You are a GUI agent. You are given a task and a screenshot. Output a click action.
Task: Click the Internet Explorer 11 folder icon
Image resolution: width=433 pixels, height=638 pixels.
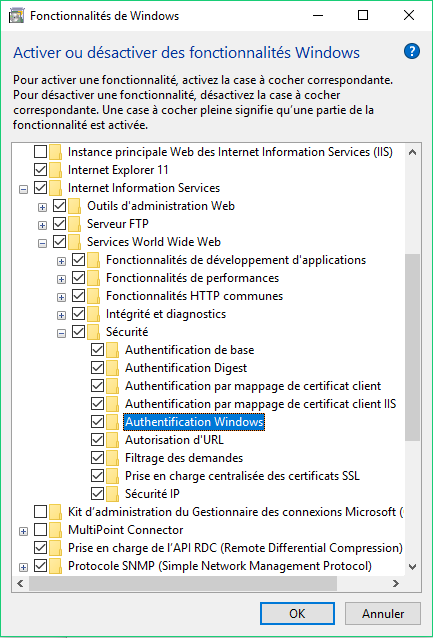click(55, 170)
